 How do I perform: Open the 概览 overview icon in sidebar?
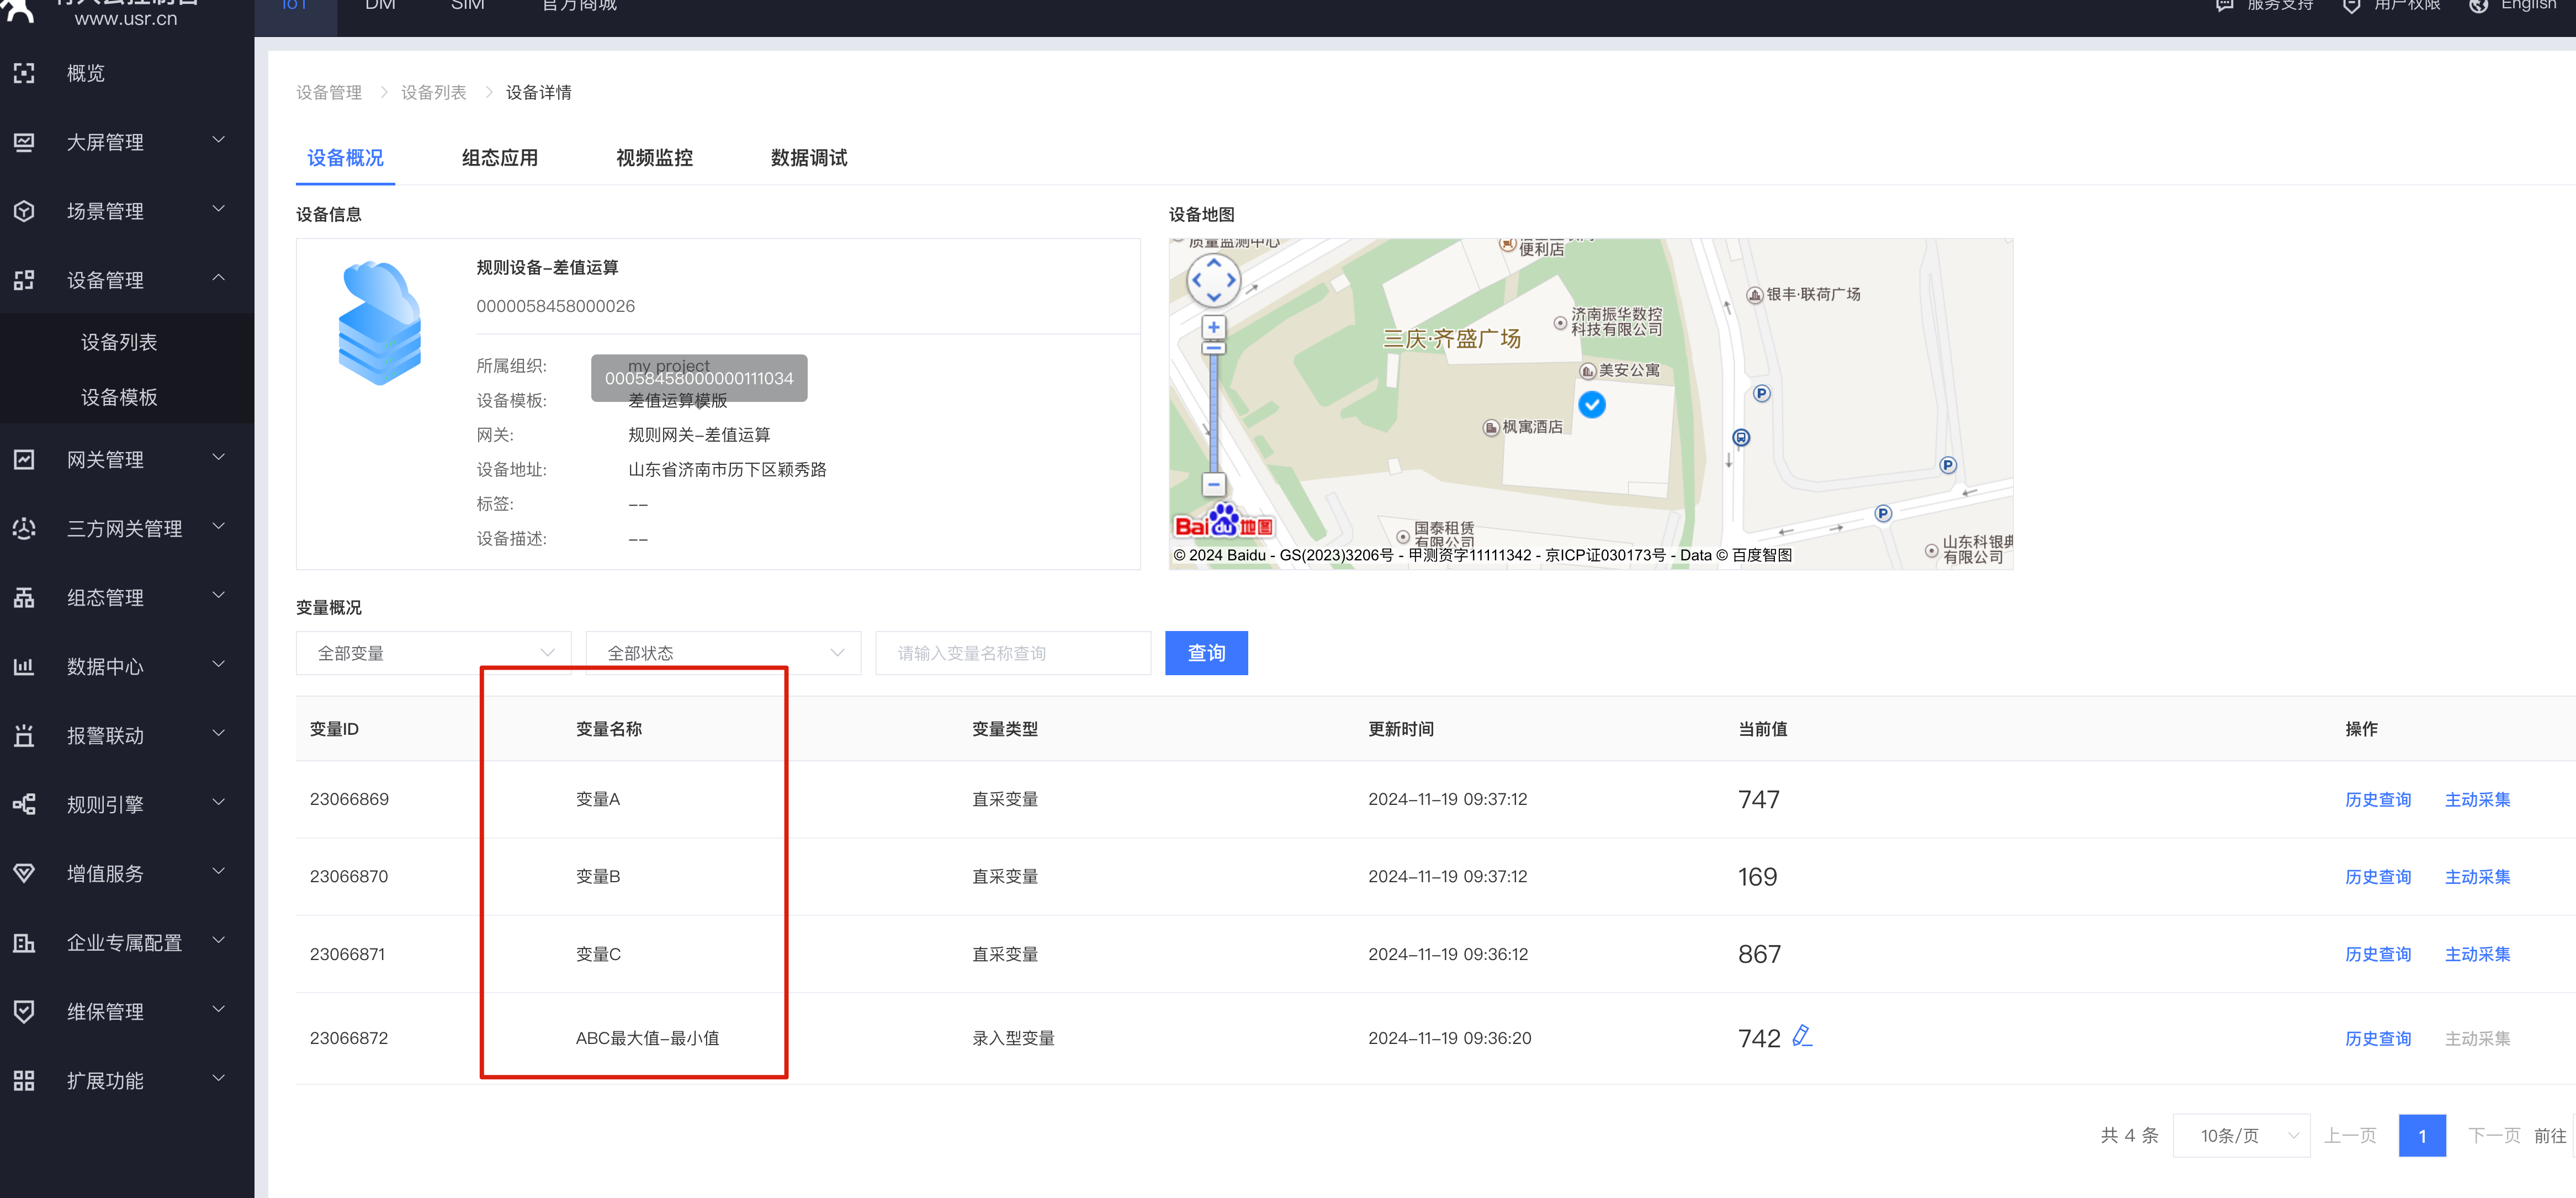pos(24,73)
